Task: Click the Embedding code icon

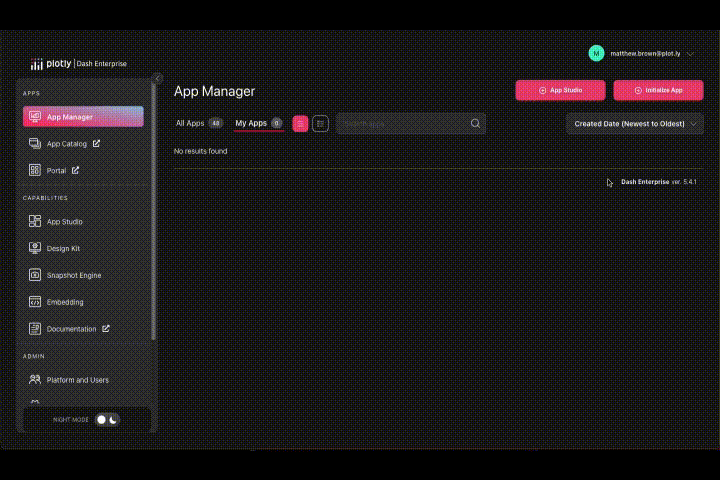Action: (35, 302)
